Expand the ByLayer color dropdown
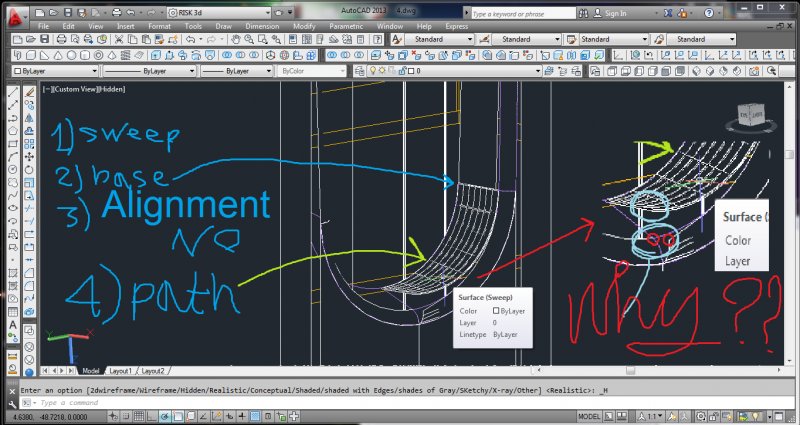The height and width of the screenshot is (425, 800). tap(58, 72)
